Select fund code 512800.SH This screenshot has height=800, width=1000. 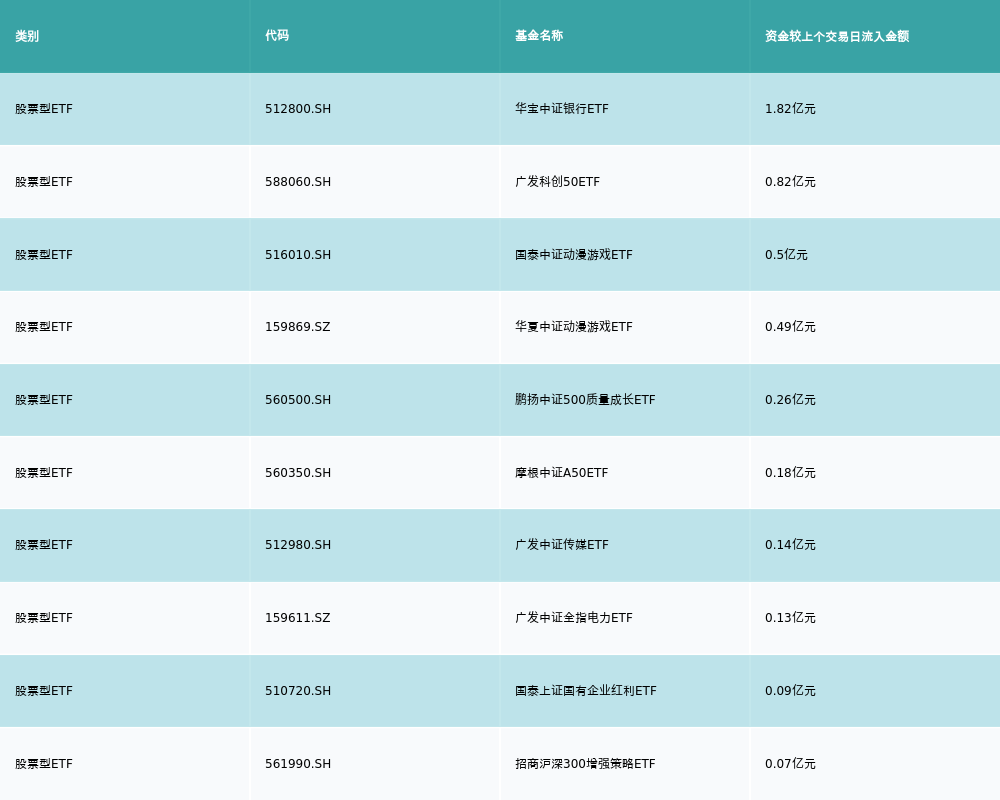point(298,109)
